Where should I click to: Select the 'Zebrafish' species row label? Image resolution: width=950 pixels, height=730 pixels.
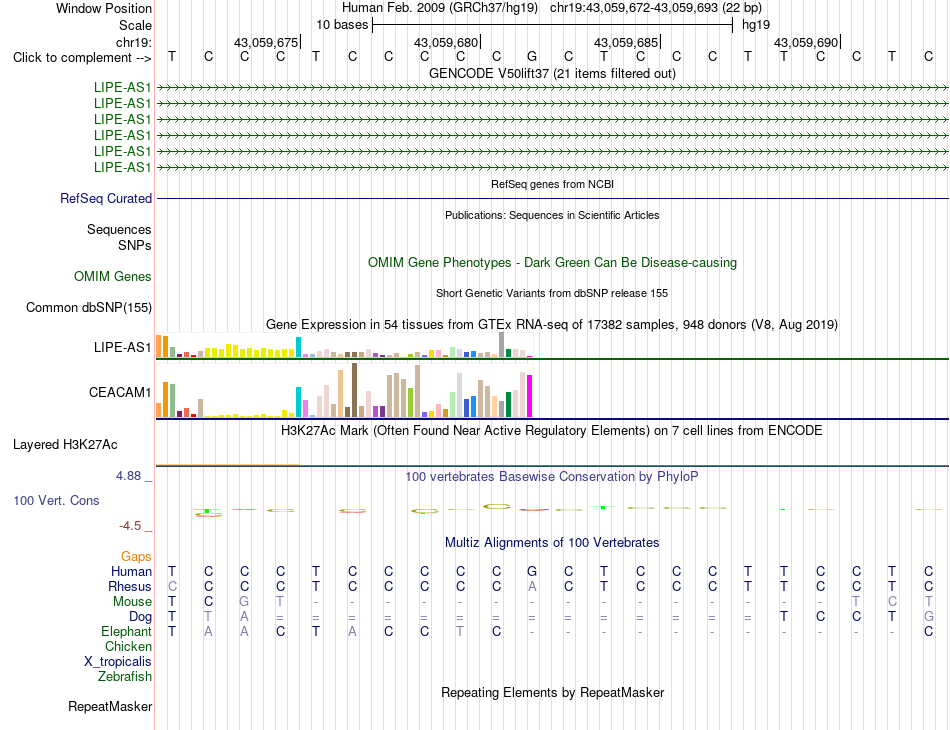pyautogui.click(x=125, y=677)
